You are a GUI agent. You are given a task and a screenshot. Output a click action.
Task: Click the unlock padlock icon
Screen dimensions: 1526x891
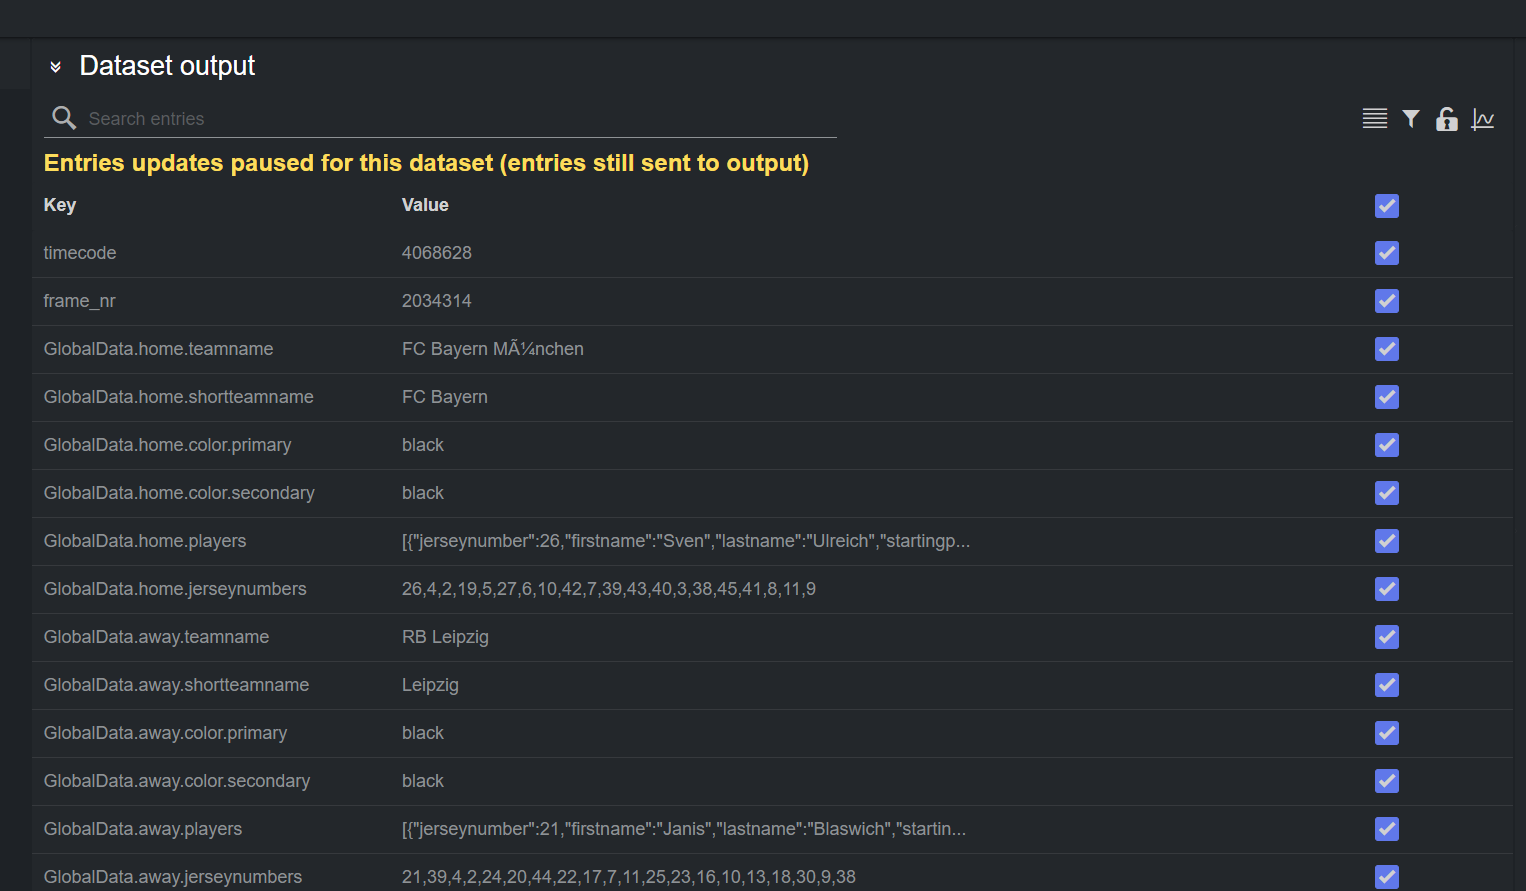(1446, 119)
